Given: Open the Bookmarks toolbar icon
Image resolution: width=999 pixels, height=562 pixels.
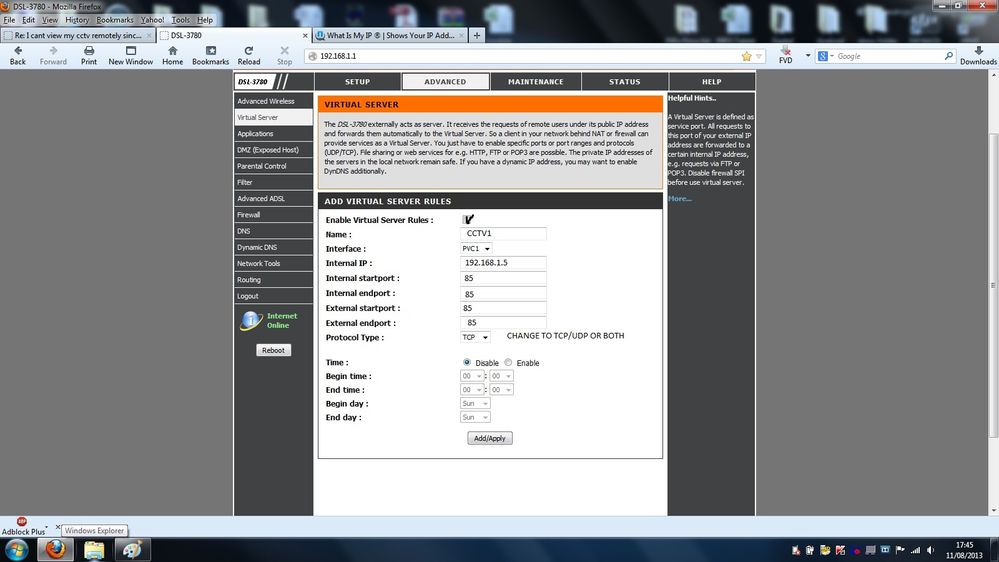Looking at the screenshot, I should (210, 51).
